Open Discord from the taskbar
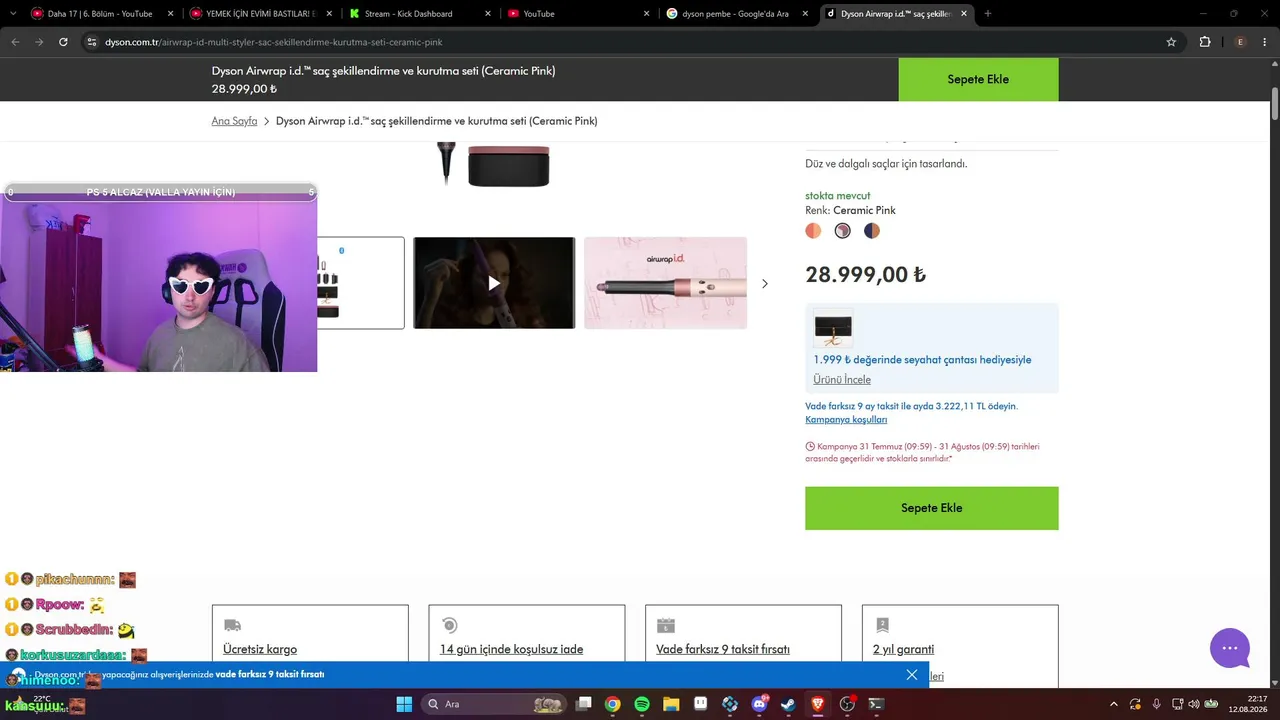 tap(759, 704)
